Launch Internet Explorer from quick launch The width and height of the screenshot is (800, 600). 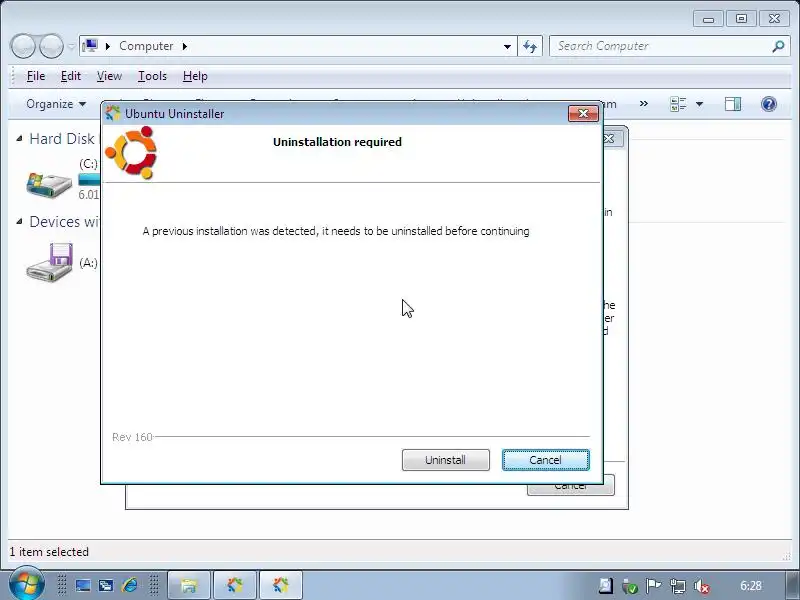pos(130,585)
